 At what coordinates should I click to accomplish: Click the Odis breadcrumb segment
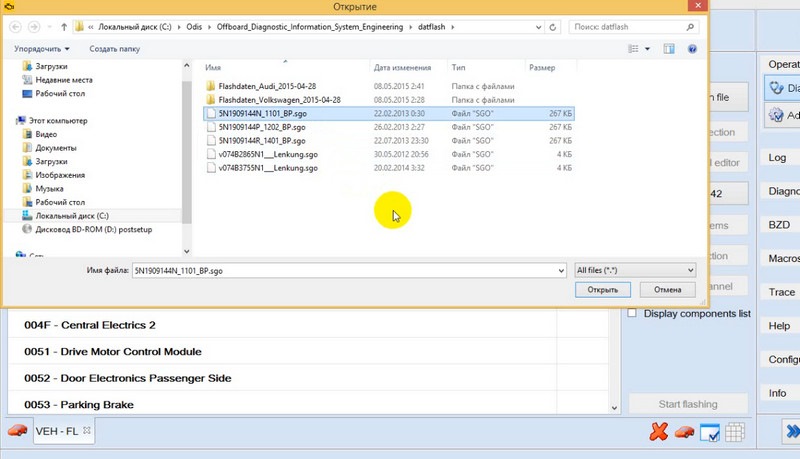point(194,27)
